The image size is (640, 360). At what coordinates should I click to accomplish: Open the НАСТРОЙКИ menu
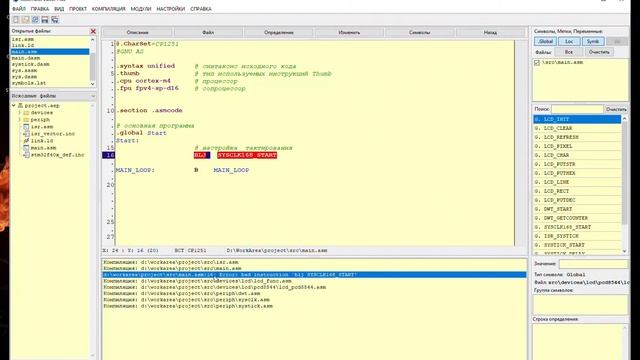(171, 9)
